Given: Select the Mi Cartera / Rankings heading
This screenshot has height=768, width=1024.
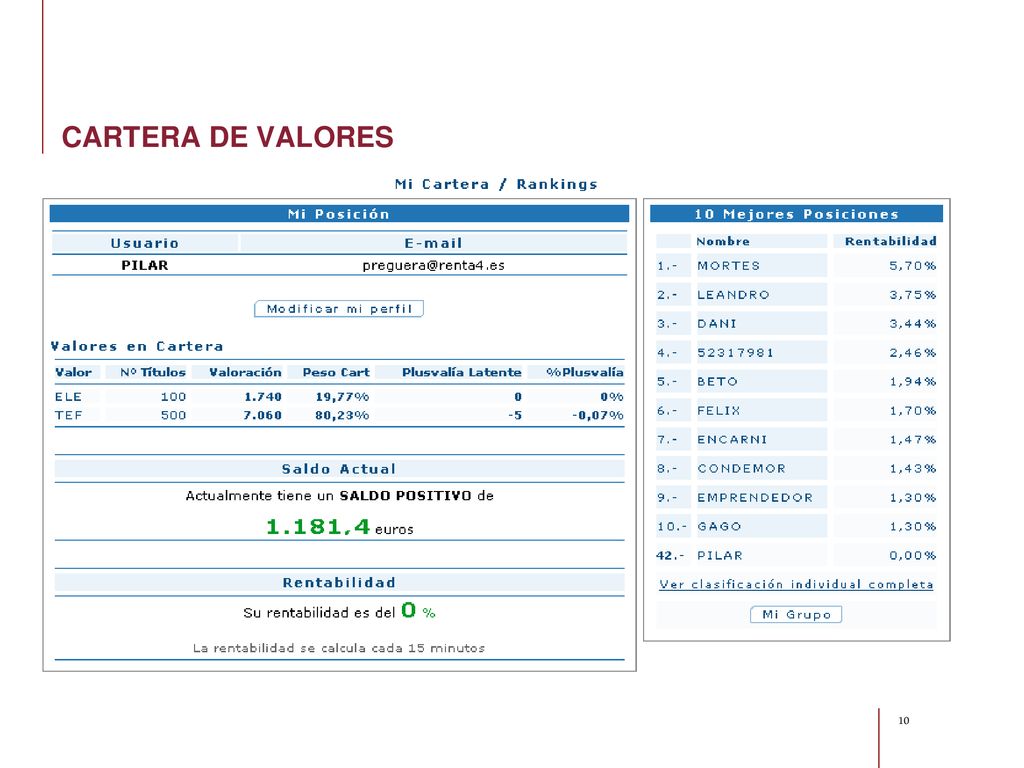Looking at the screenshot, I should 496,184.
